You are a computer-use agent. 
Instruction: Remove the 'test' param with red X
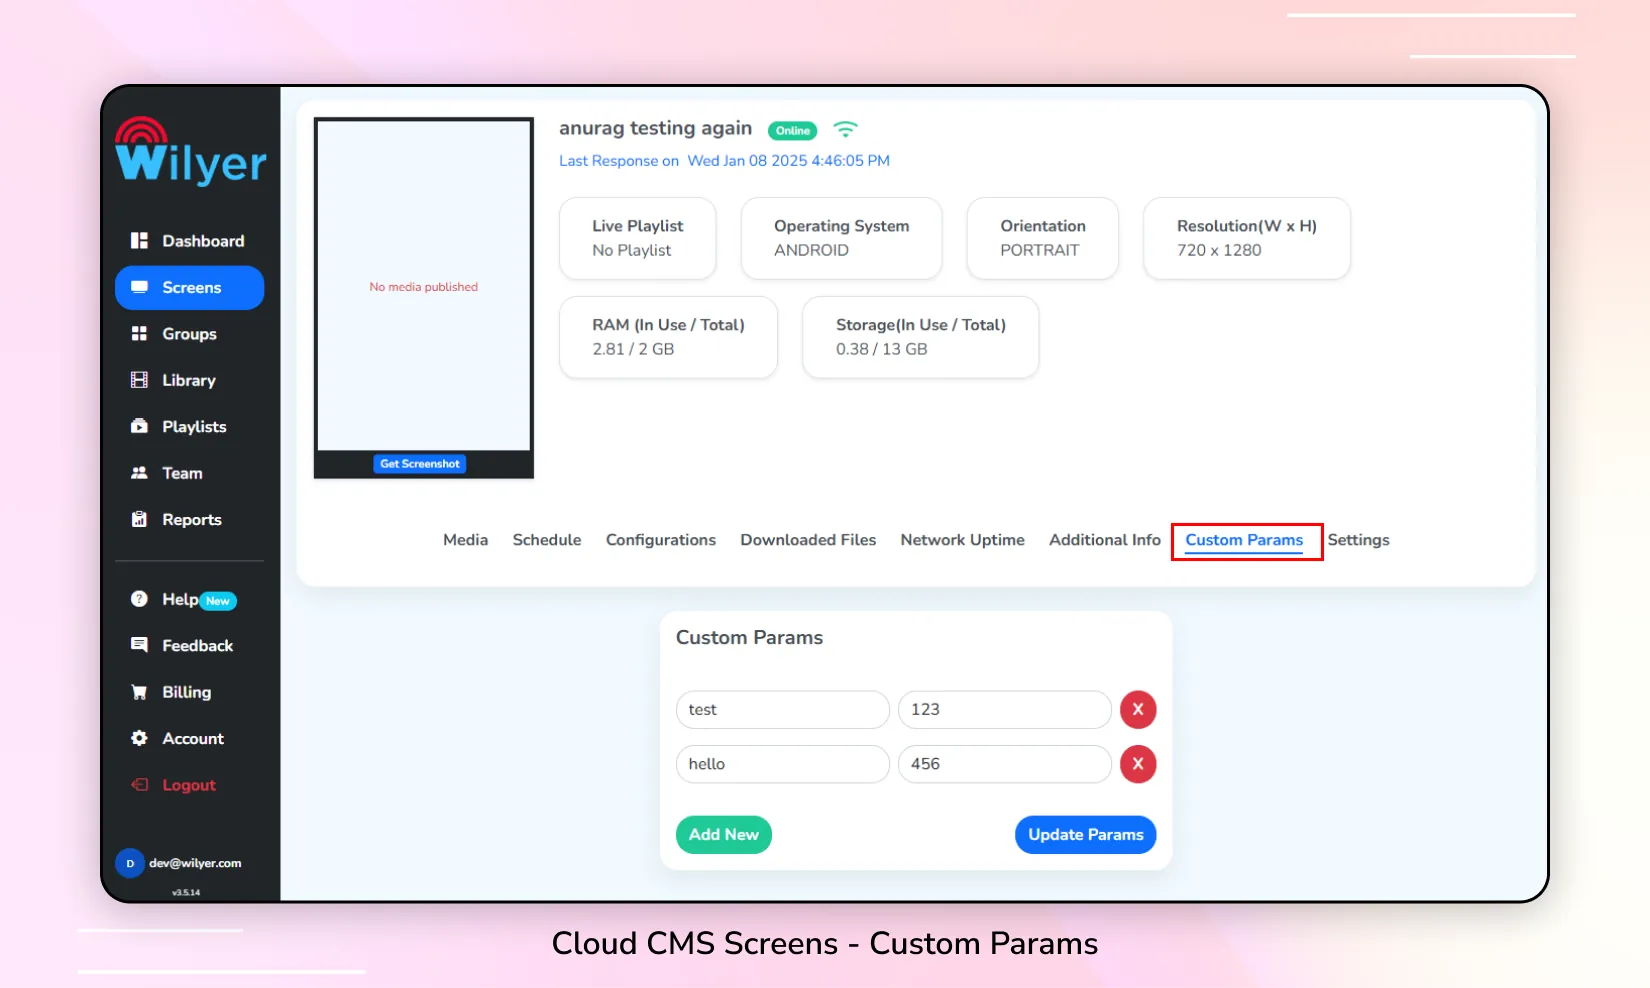[1138, 710]
